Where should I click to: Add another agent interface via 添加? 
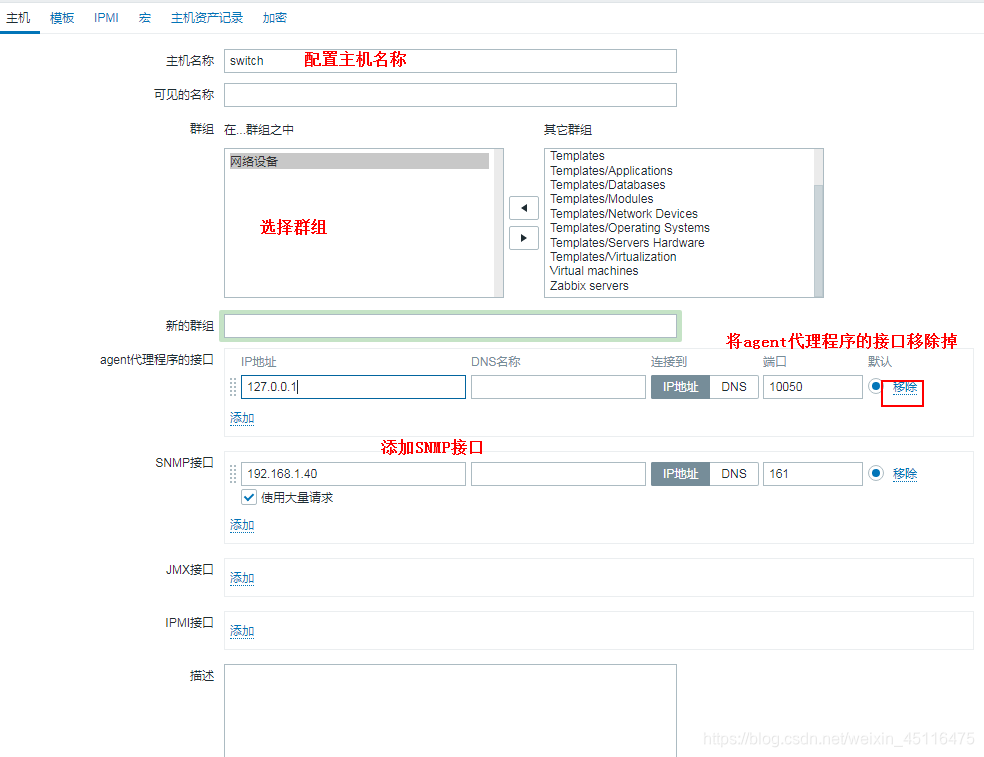point(242,418)
